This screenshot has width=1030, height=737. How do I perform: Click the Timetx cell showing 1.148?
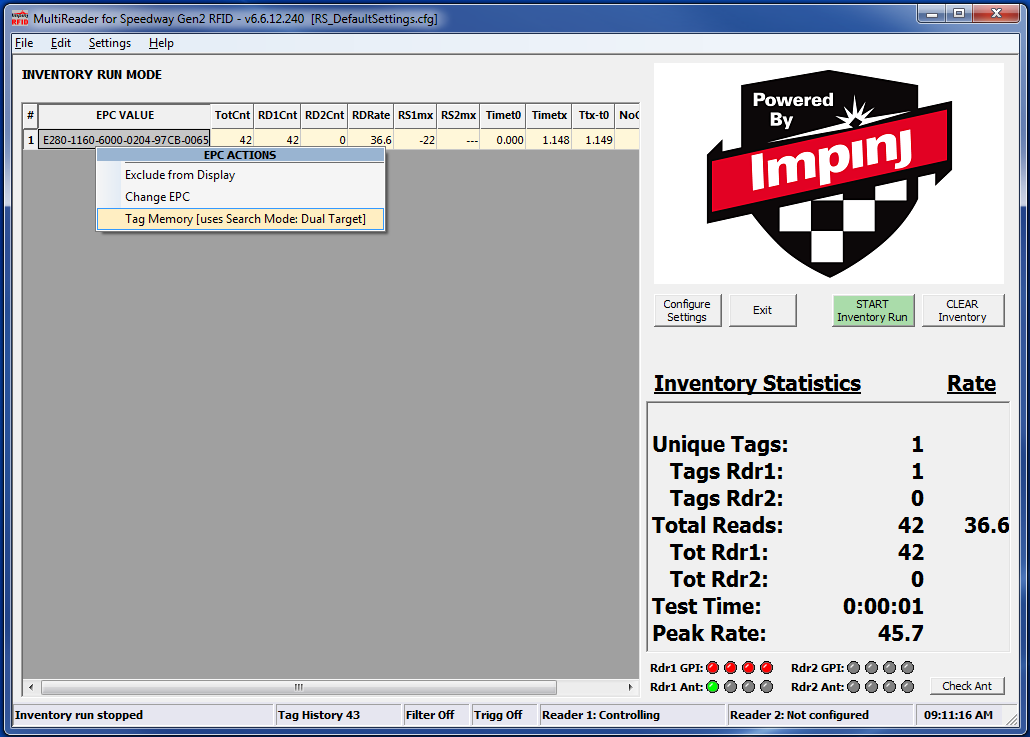pos(549,140)
